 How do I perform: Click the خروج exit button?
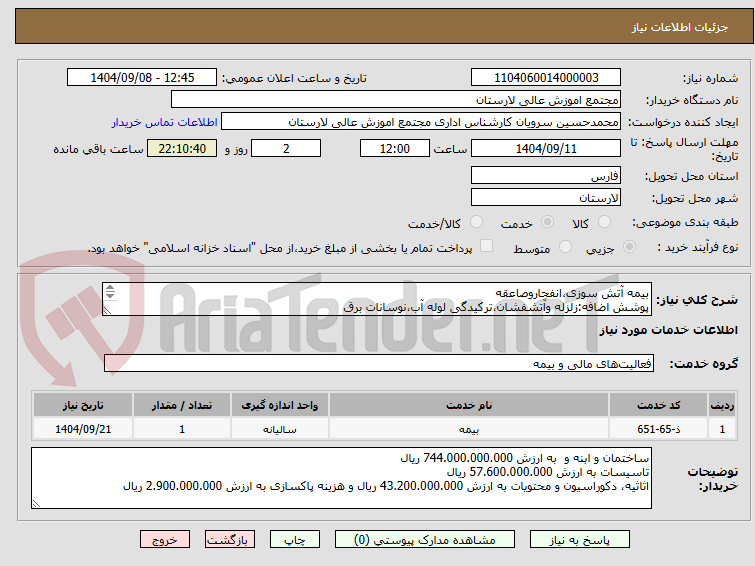click(x=165, y=540)
